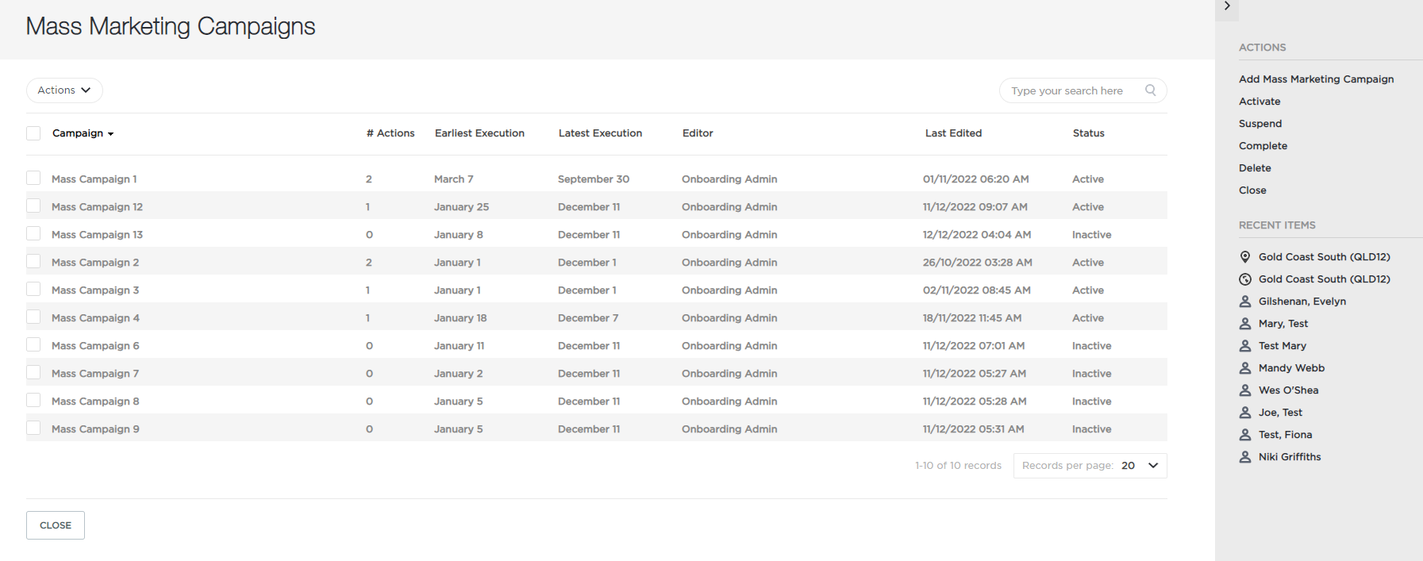Open the Wes O'Shea person record

[x=1279, y=390]
